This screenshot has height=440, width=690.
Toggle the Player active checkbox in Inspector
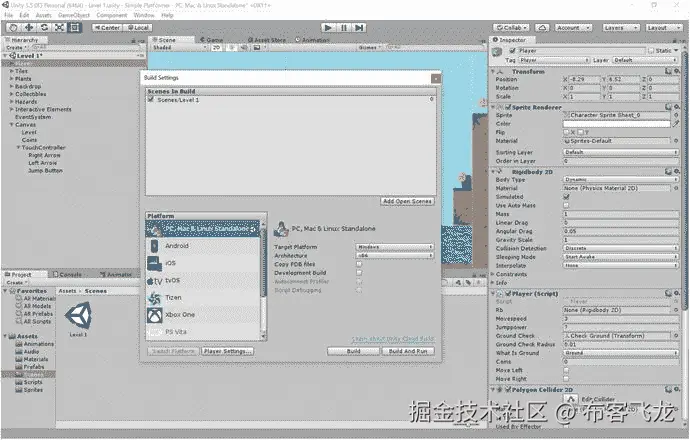(512, 51)
